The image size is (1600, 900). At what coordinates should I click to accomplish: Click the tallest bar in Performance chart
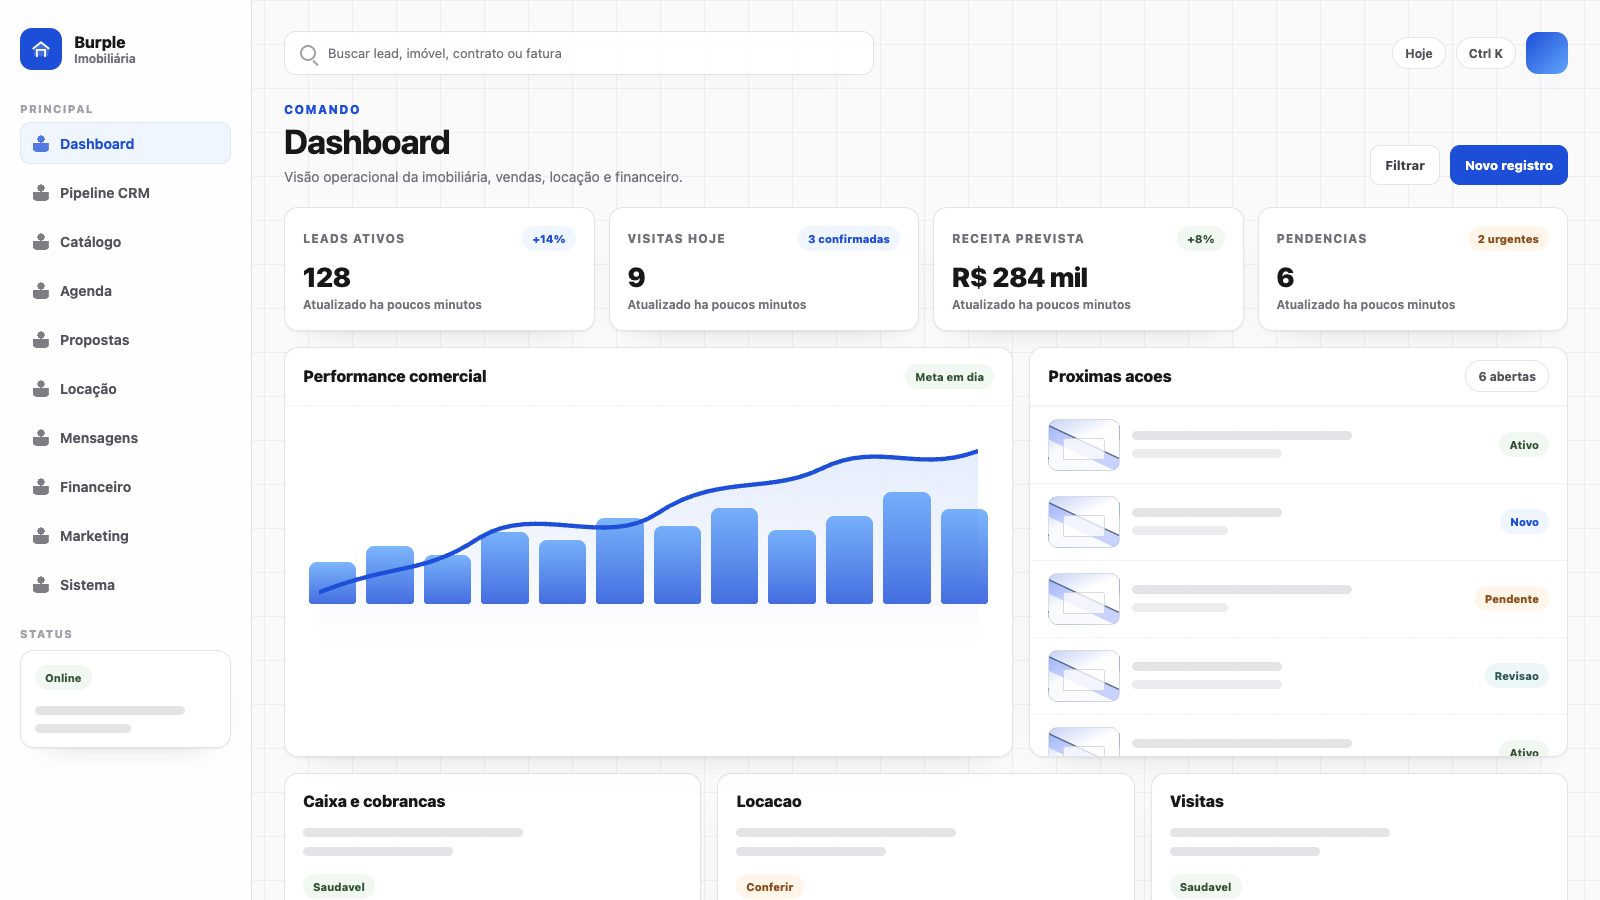click(907, 548)
